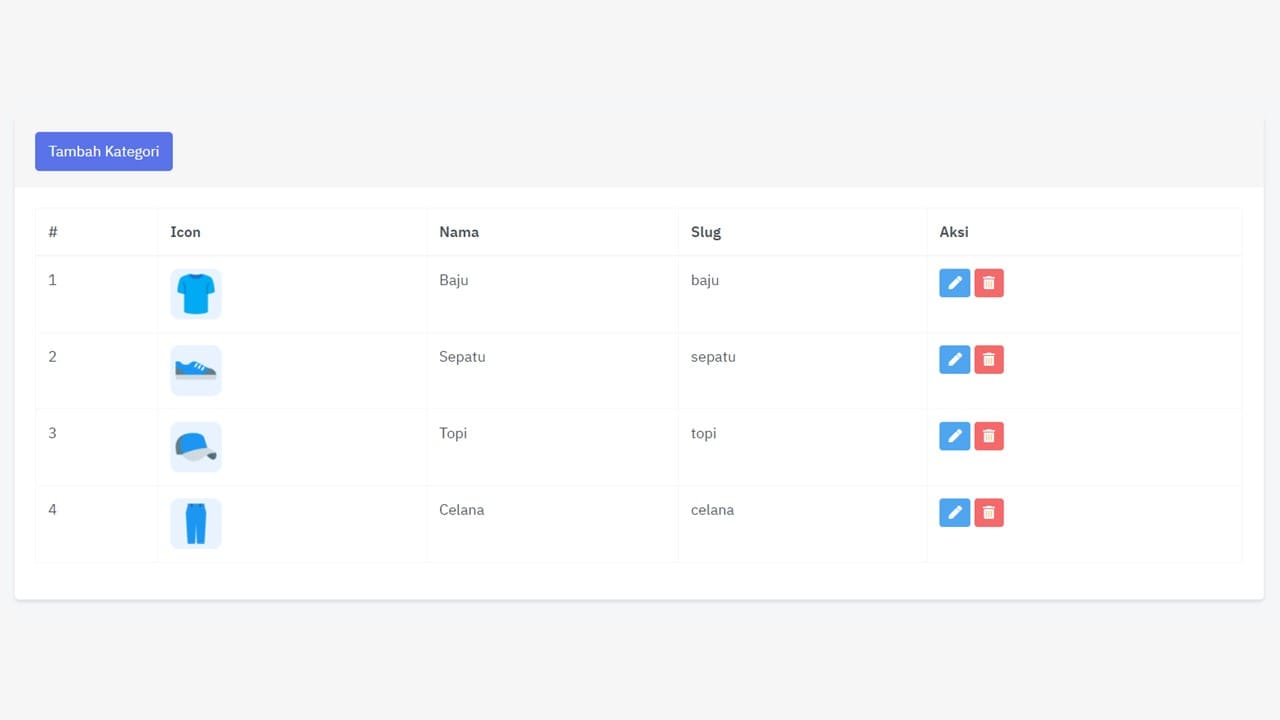Click the Tambah Kategori button
Screen dimensions: 1280x720
click(x=104, y=152)
